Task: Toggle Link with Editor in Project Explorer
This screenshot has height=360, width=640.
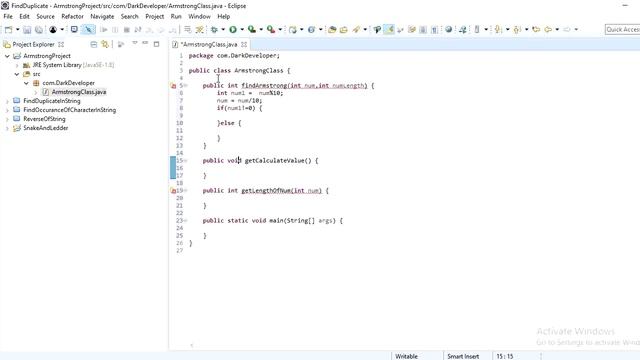Action: point(105,44)
